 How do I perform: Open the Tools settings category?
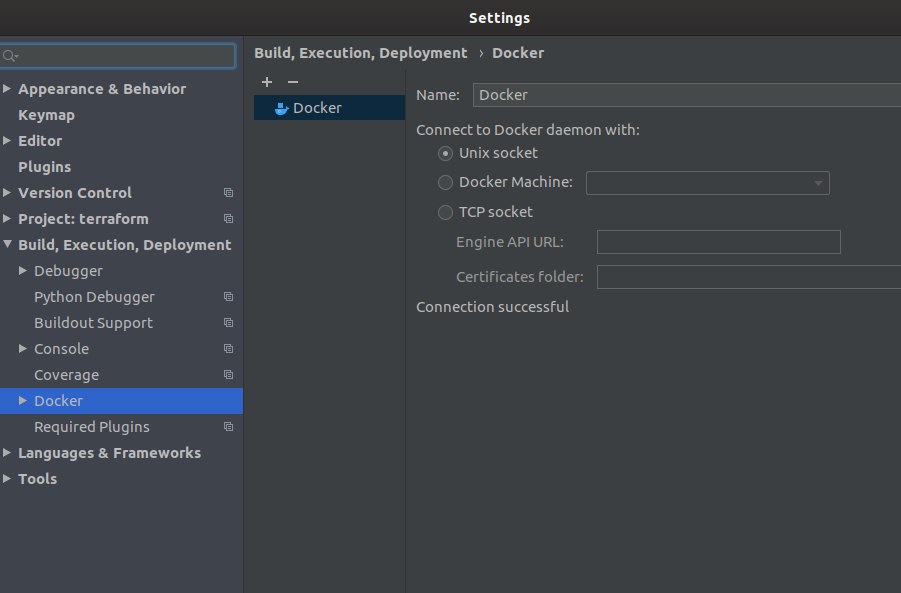[x=37, y=479]
